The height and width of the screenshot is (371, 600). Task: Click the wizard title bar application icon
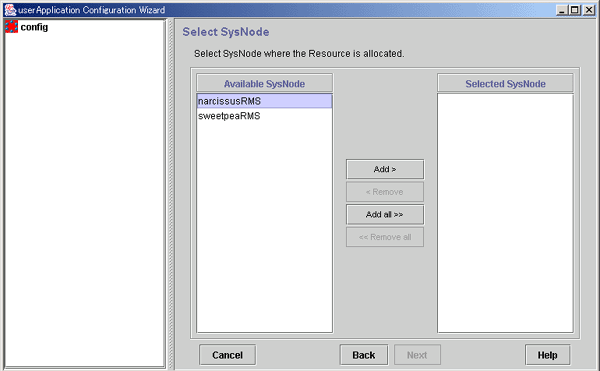click(10, 10)
